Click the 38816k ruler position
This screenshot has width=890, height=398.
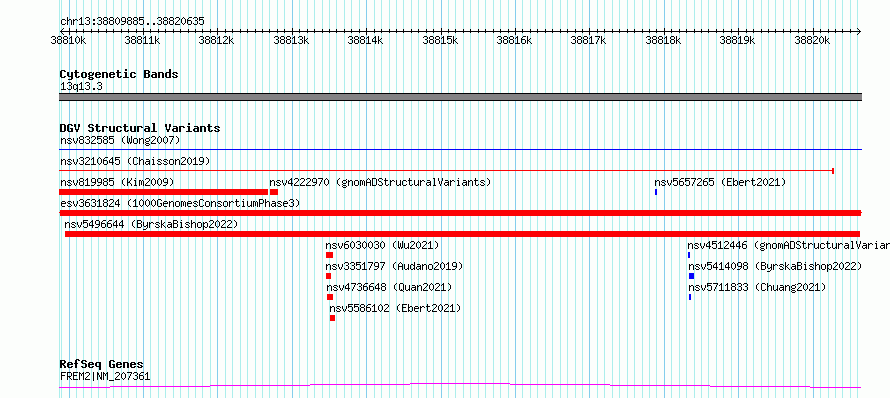point(515,40)
